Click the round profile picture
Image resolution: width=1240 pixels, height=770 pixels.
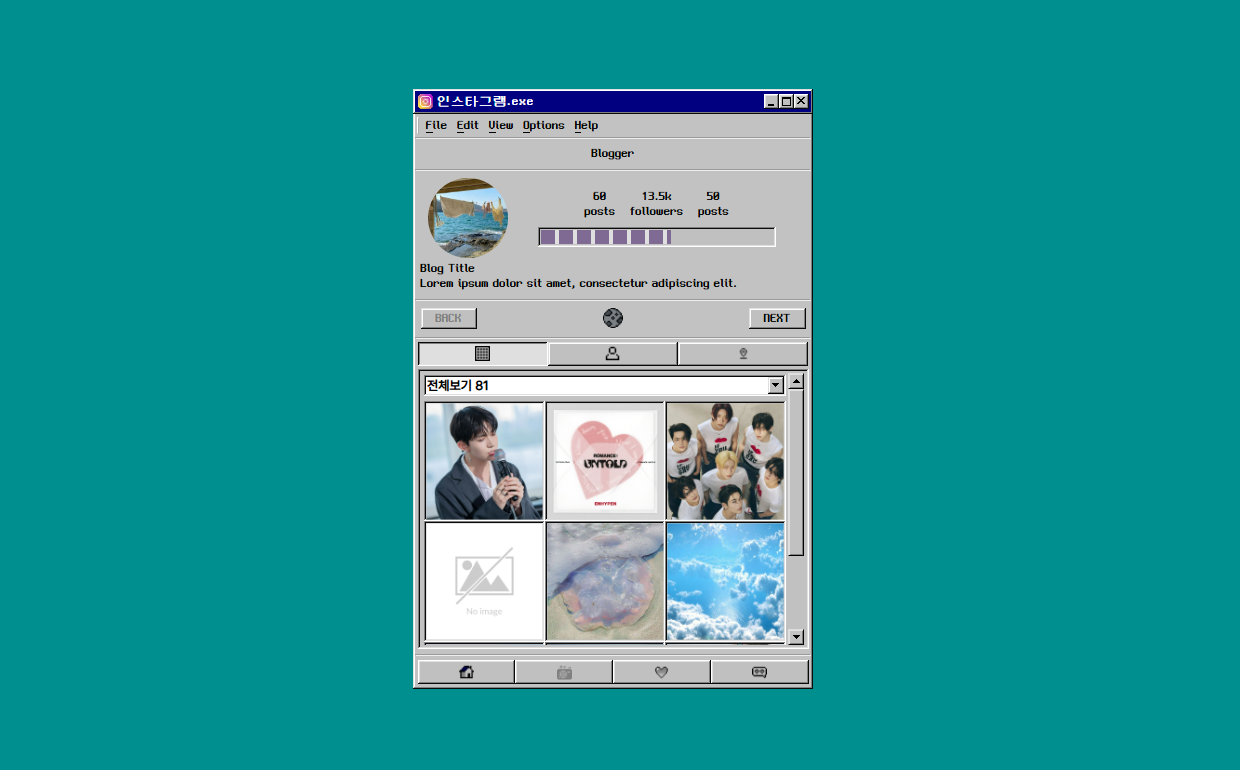click(x=468, y=218)
